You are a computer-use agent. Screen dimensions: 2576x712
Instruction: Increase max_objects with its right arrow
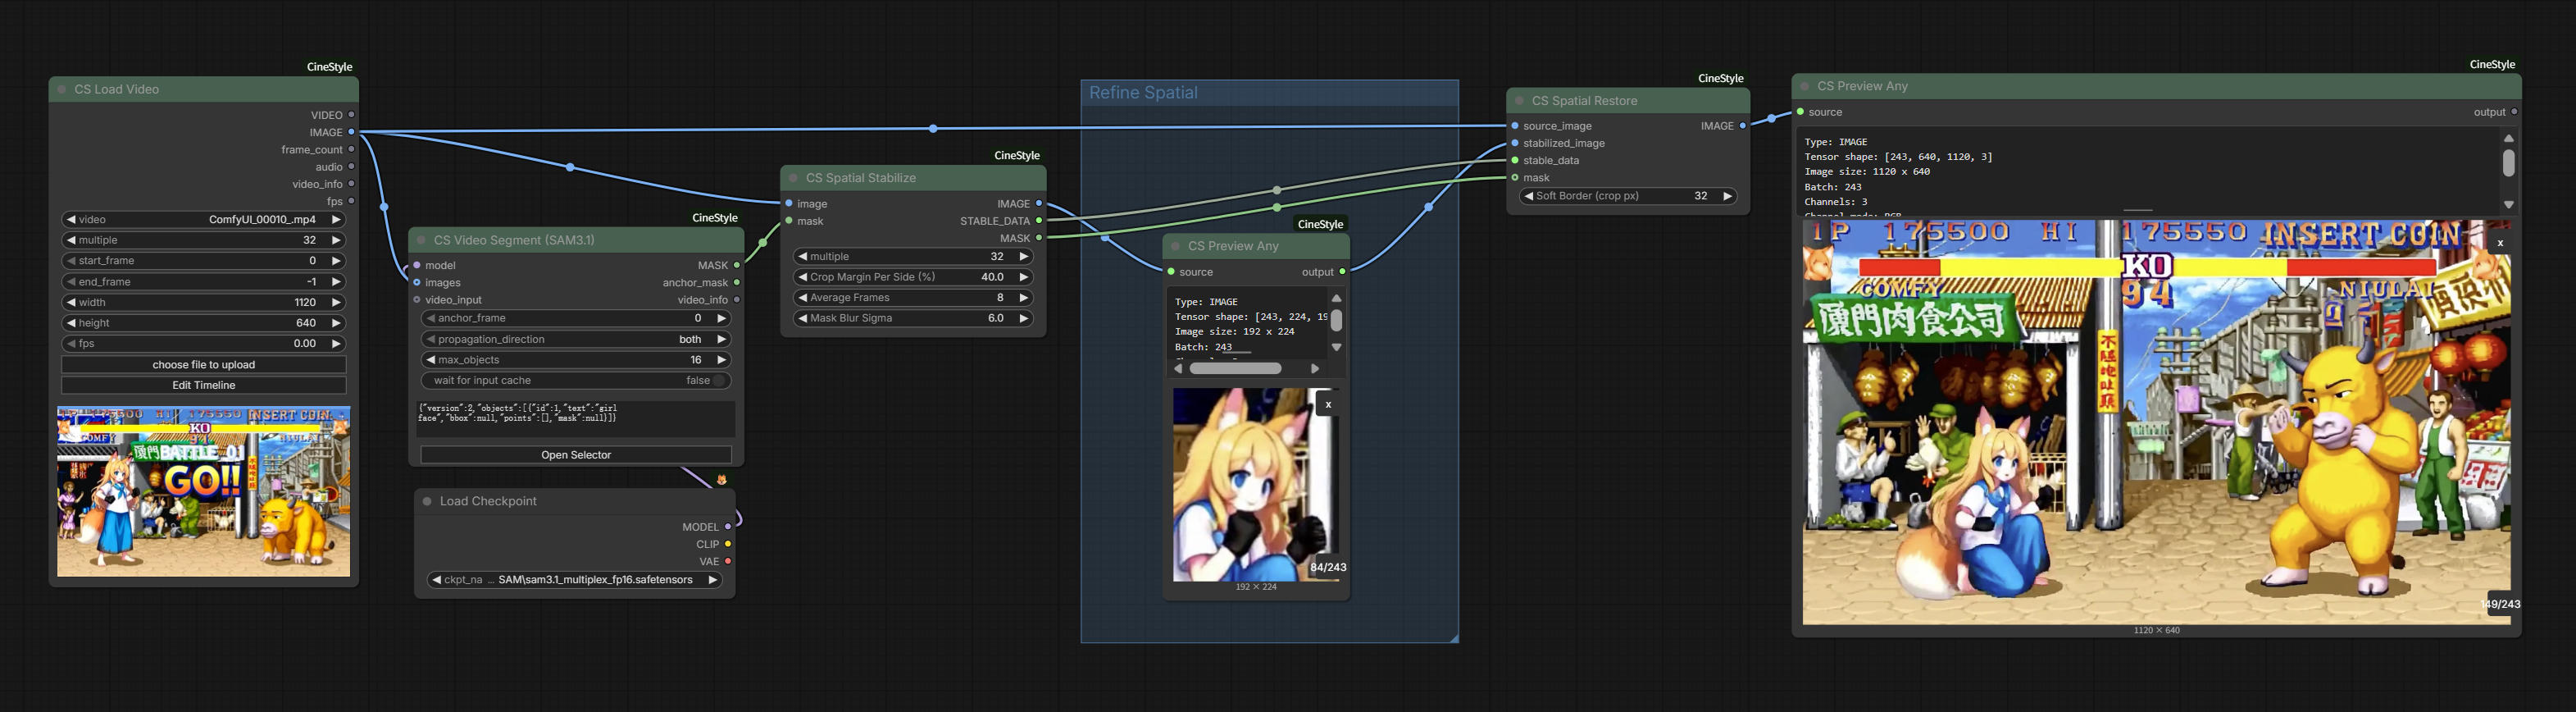tap(721, 360)
